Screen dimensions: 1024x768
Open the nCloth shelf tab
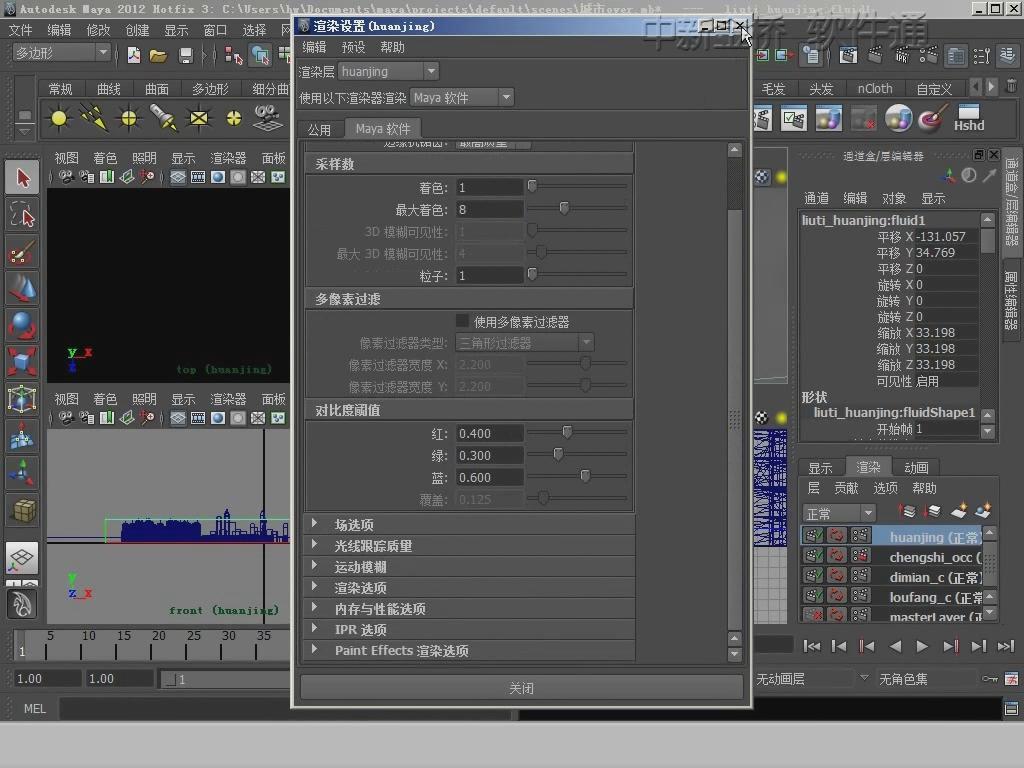pos(874,88)
